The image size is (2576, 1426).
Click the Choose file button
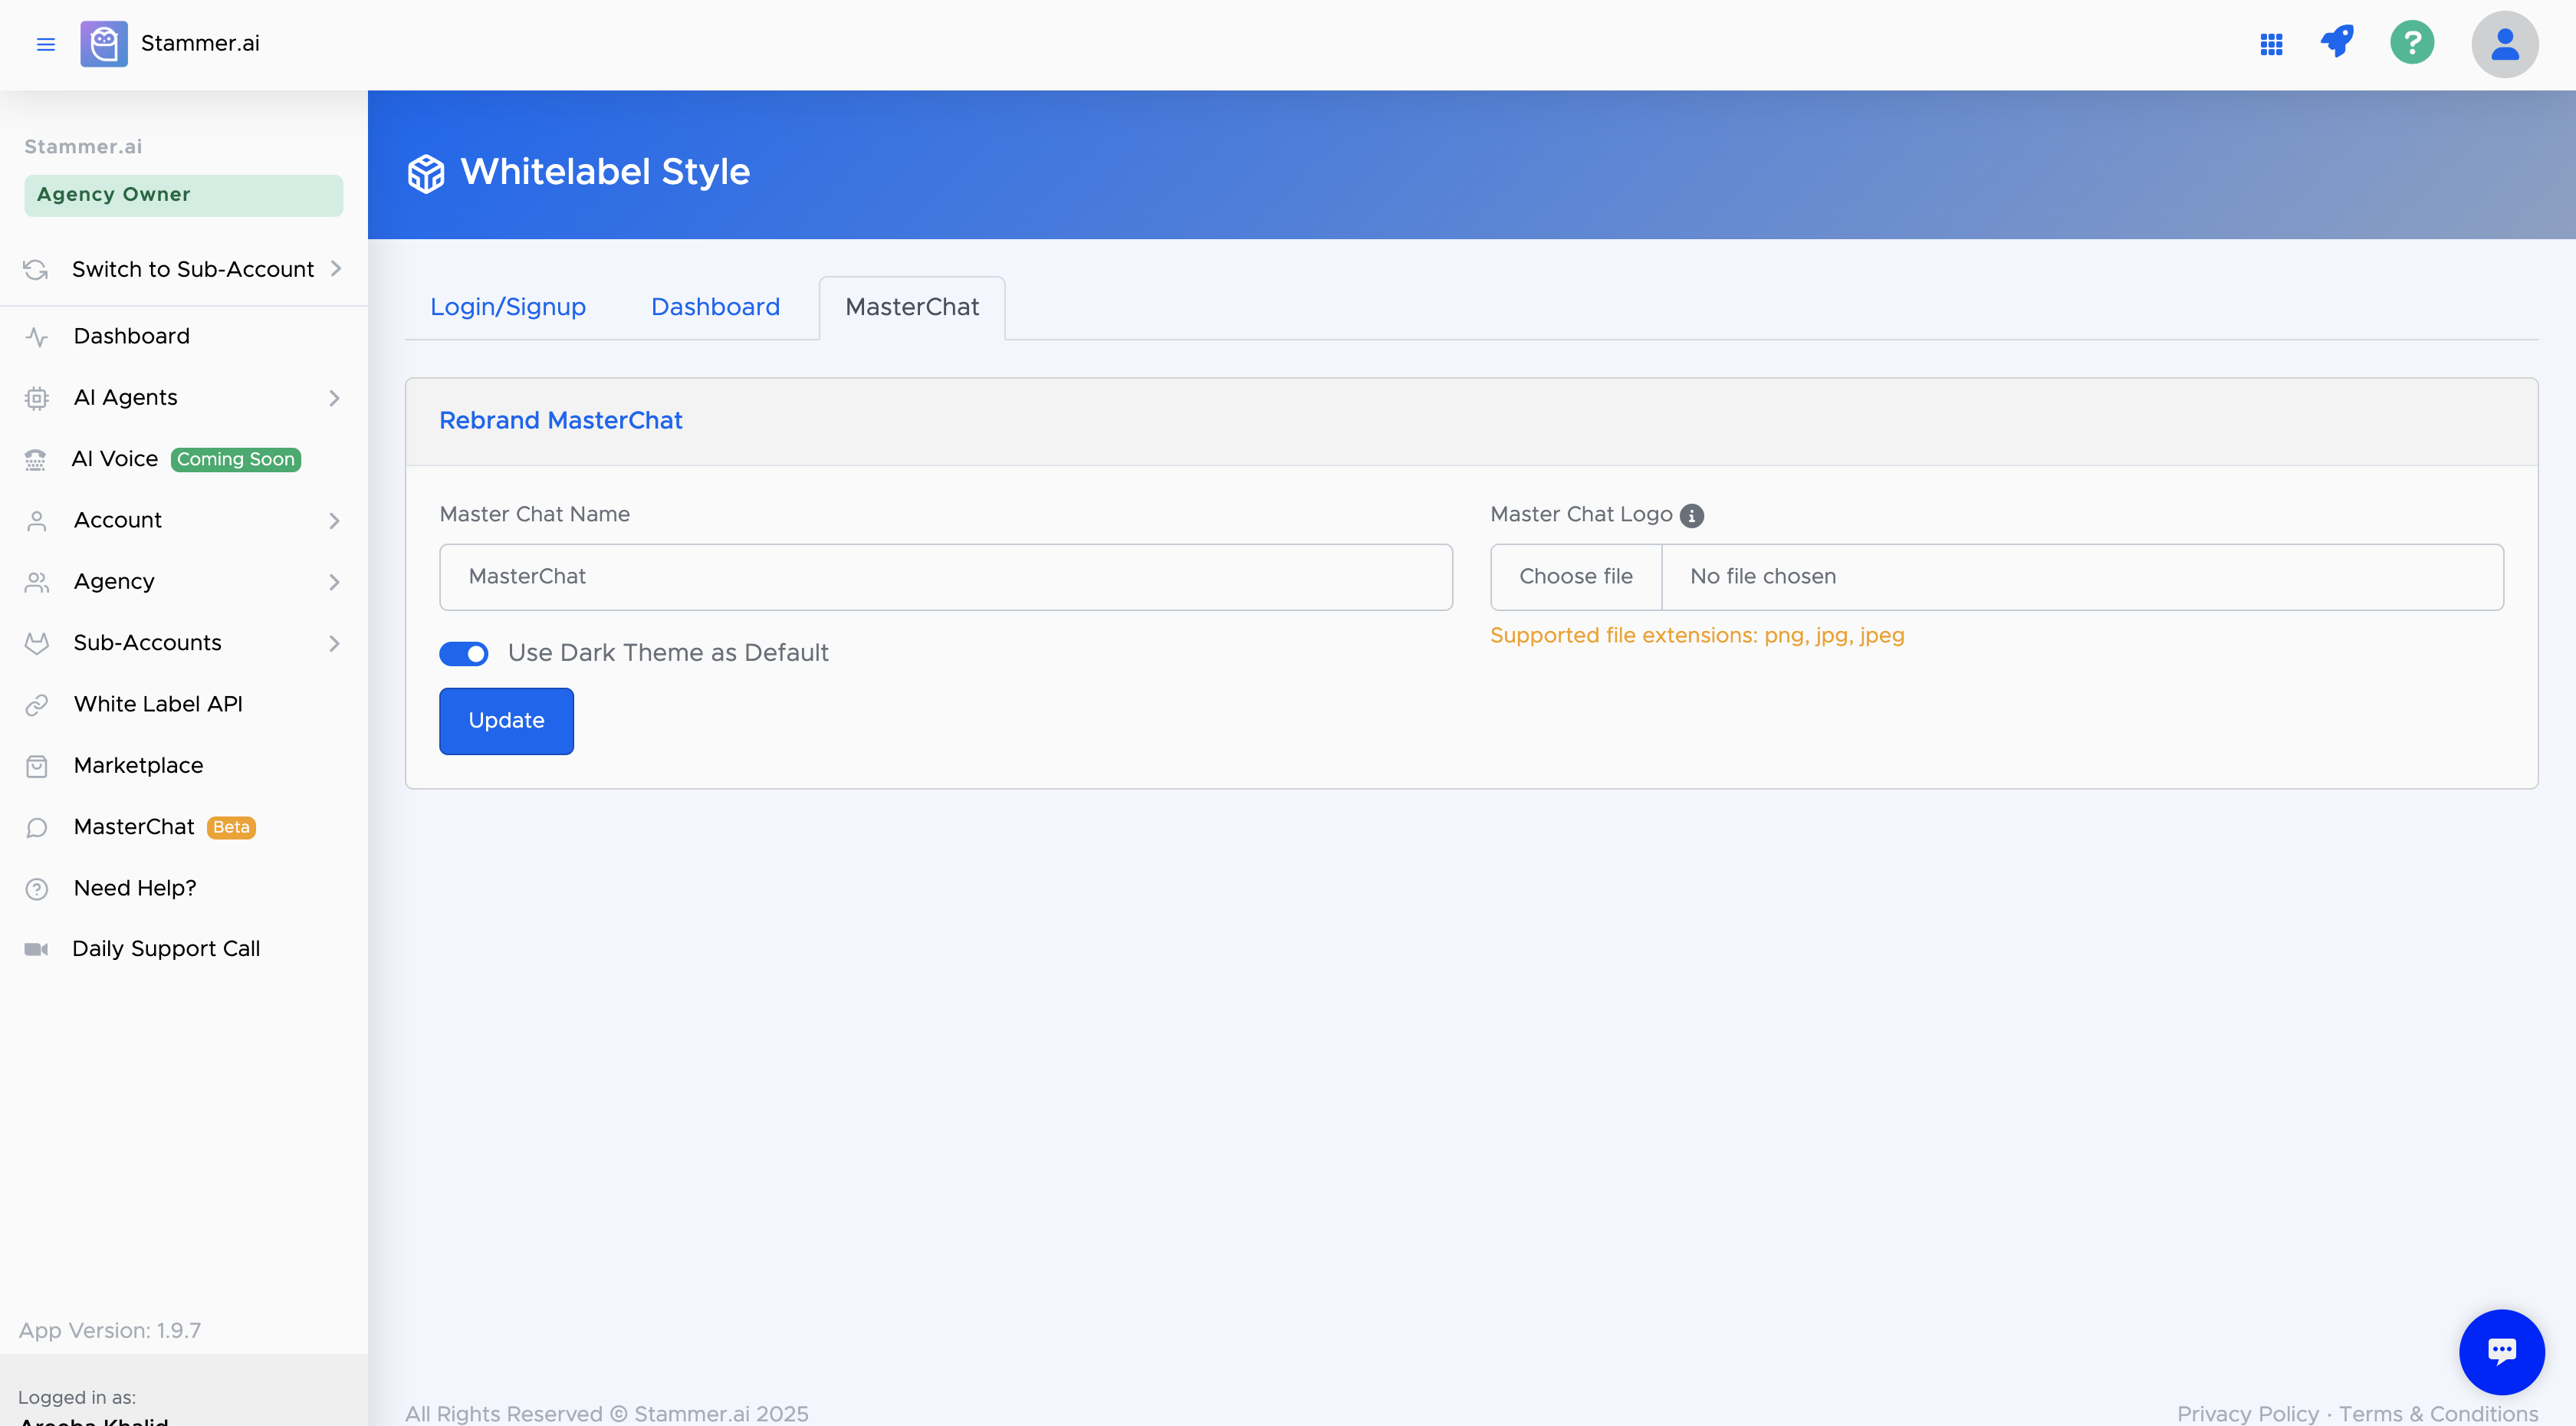click(x=1576, y=576)
